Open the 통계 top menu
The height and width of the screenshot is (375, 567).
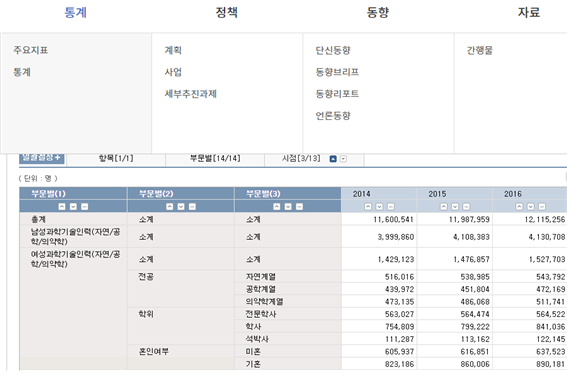pos(76,13)
